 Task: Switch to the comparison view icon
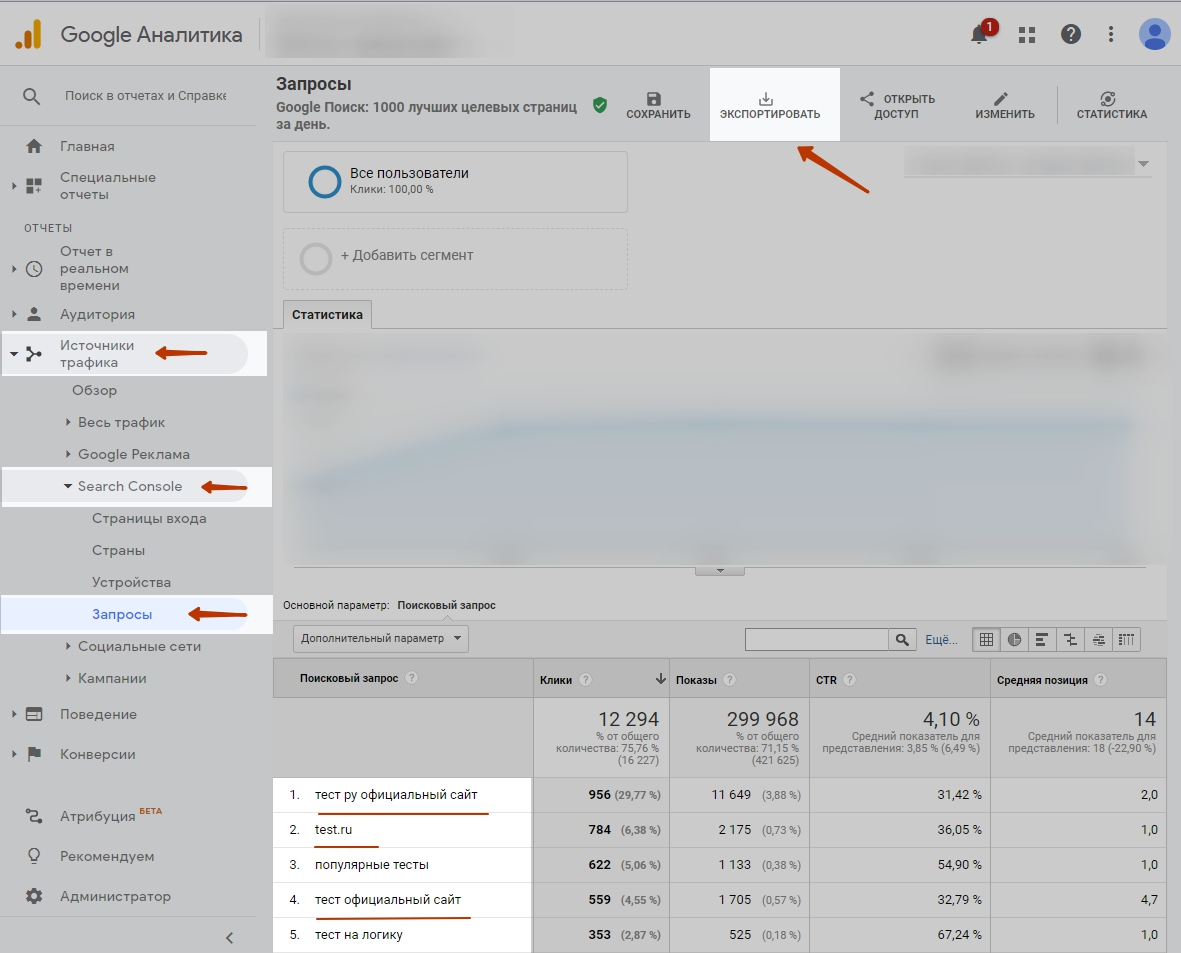tap(1070, 640)
